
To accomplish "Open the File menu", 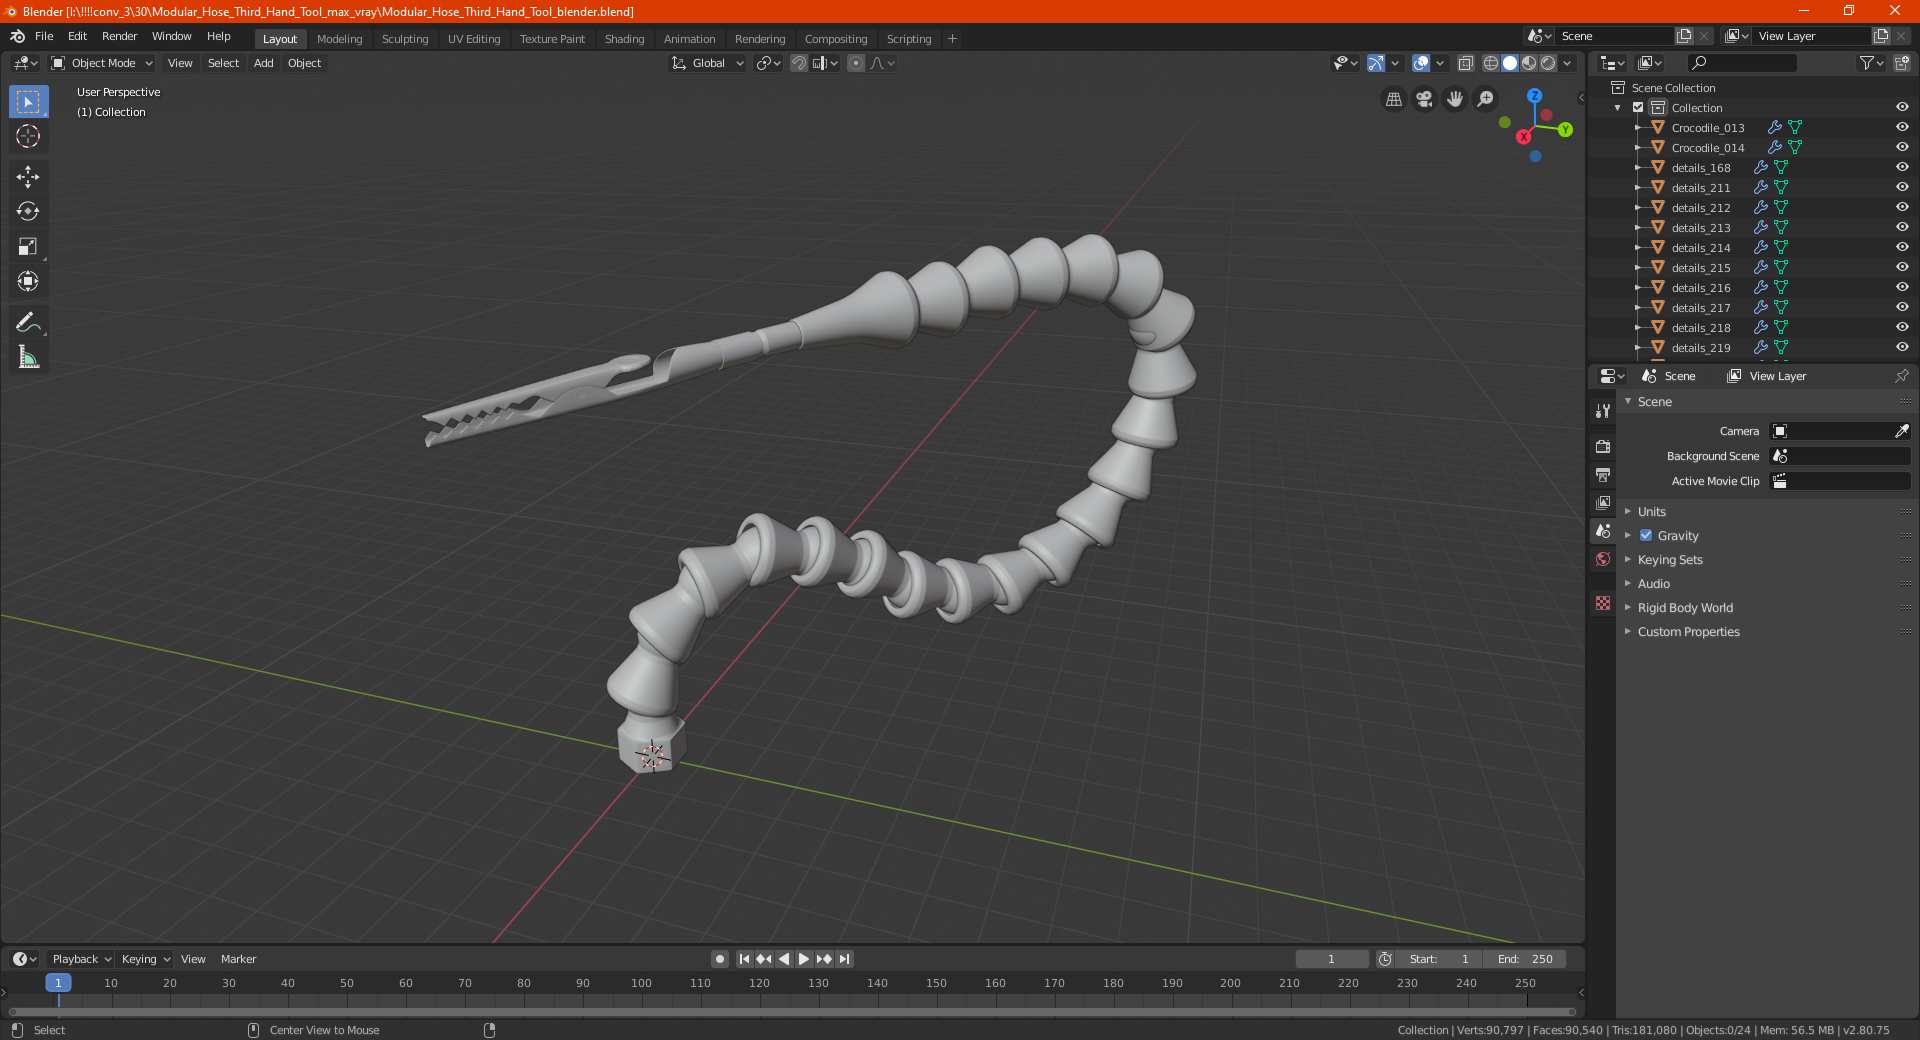I will pyautogui.click(x=44, y=36).
